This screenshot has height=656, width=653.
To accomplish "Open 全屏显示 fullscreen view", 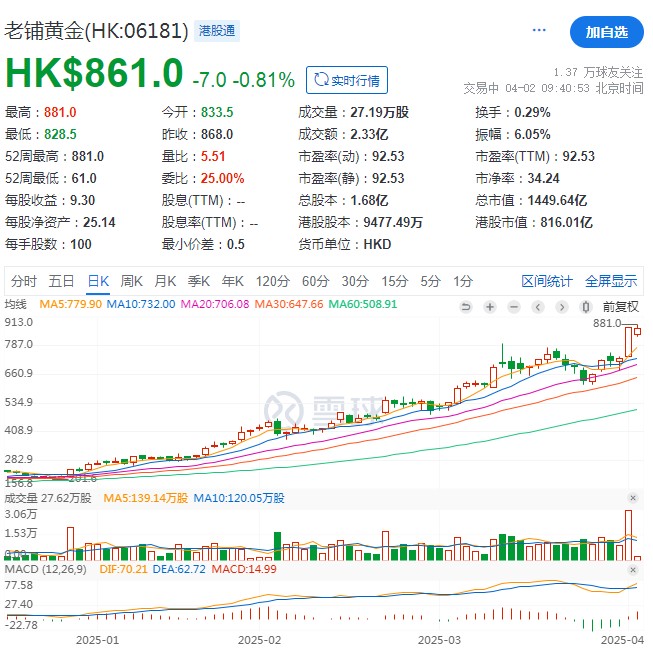I will click(611, 281).
